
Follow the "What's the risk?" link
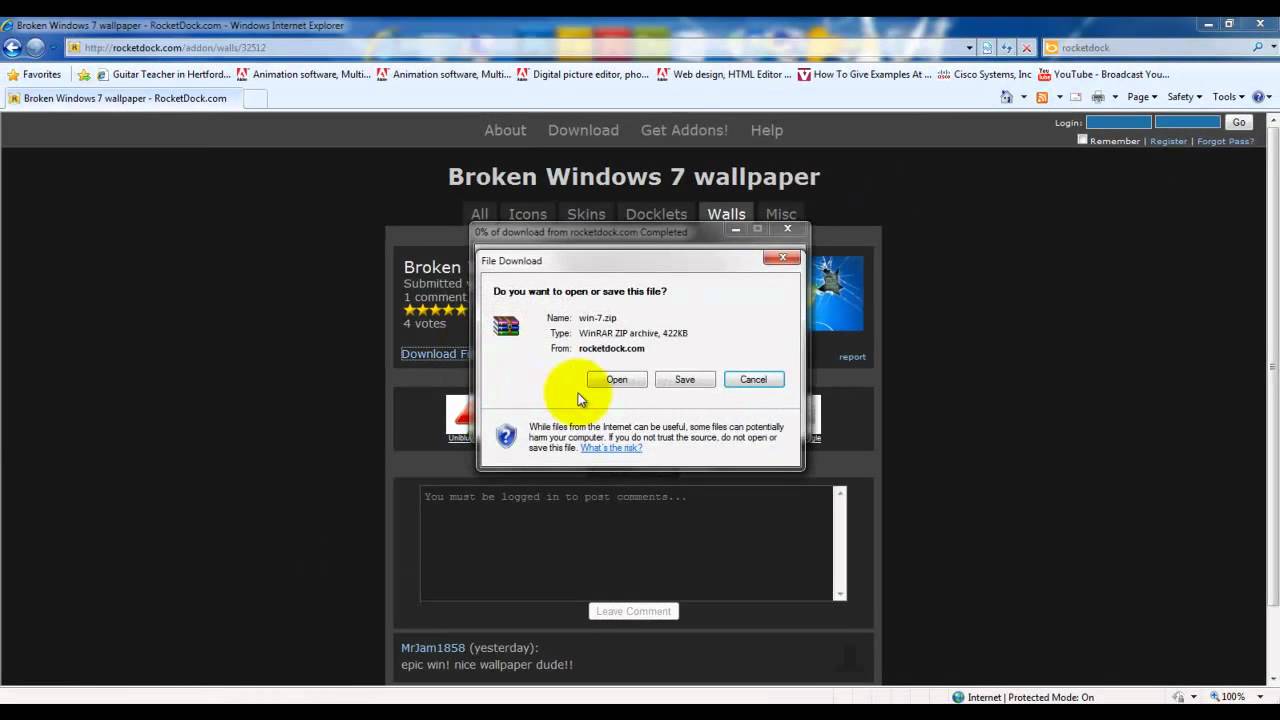(611, 448)
